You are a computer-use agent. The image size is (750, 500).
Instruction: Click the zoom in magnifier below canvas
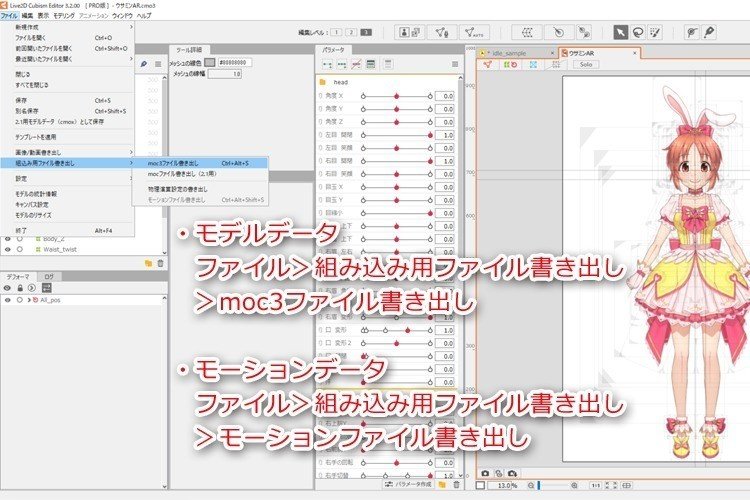click(574, 485)
